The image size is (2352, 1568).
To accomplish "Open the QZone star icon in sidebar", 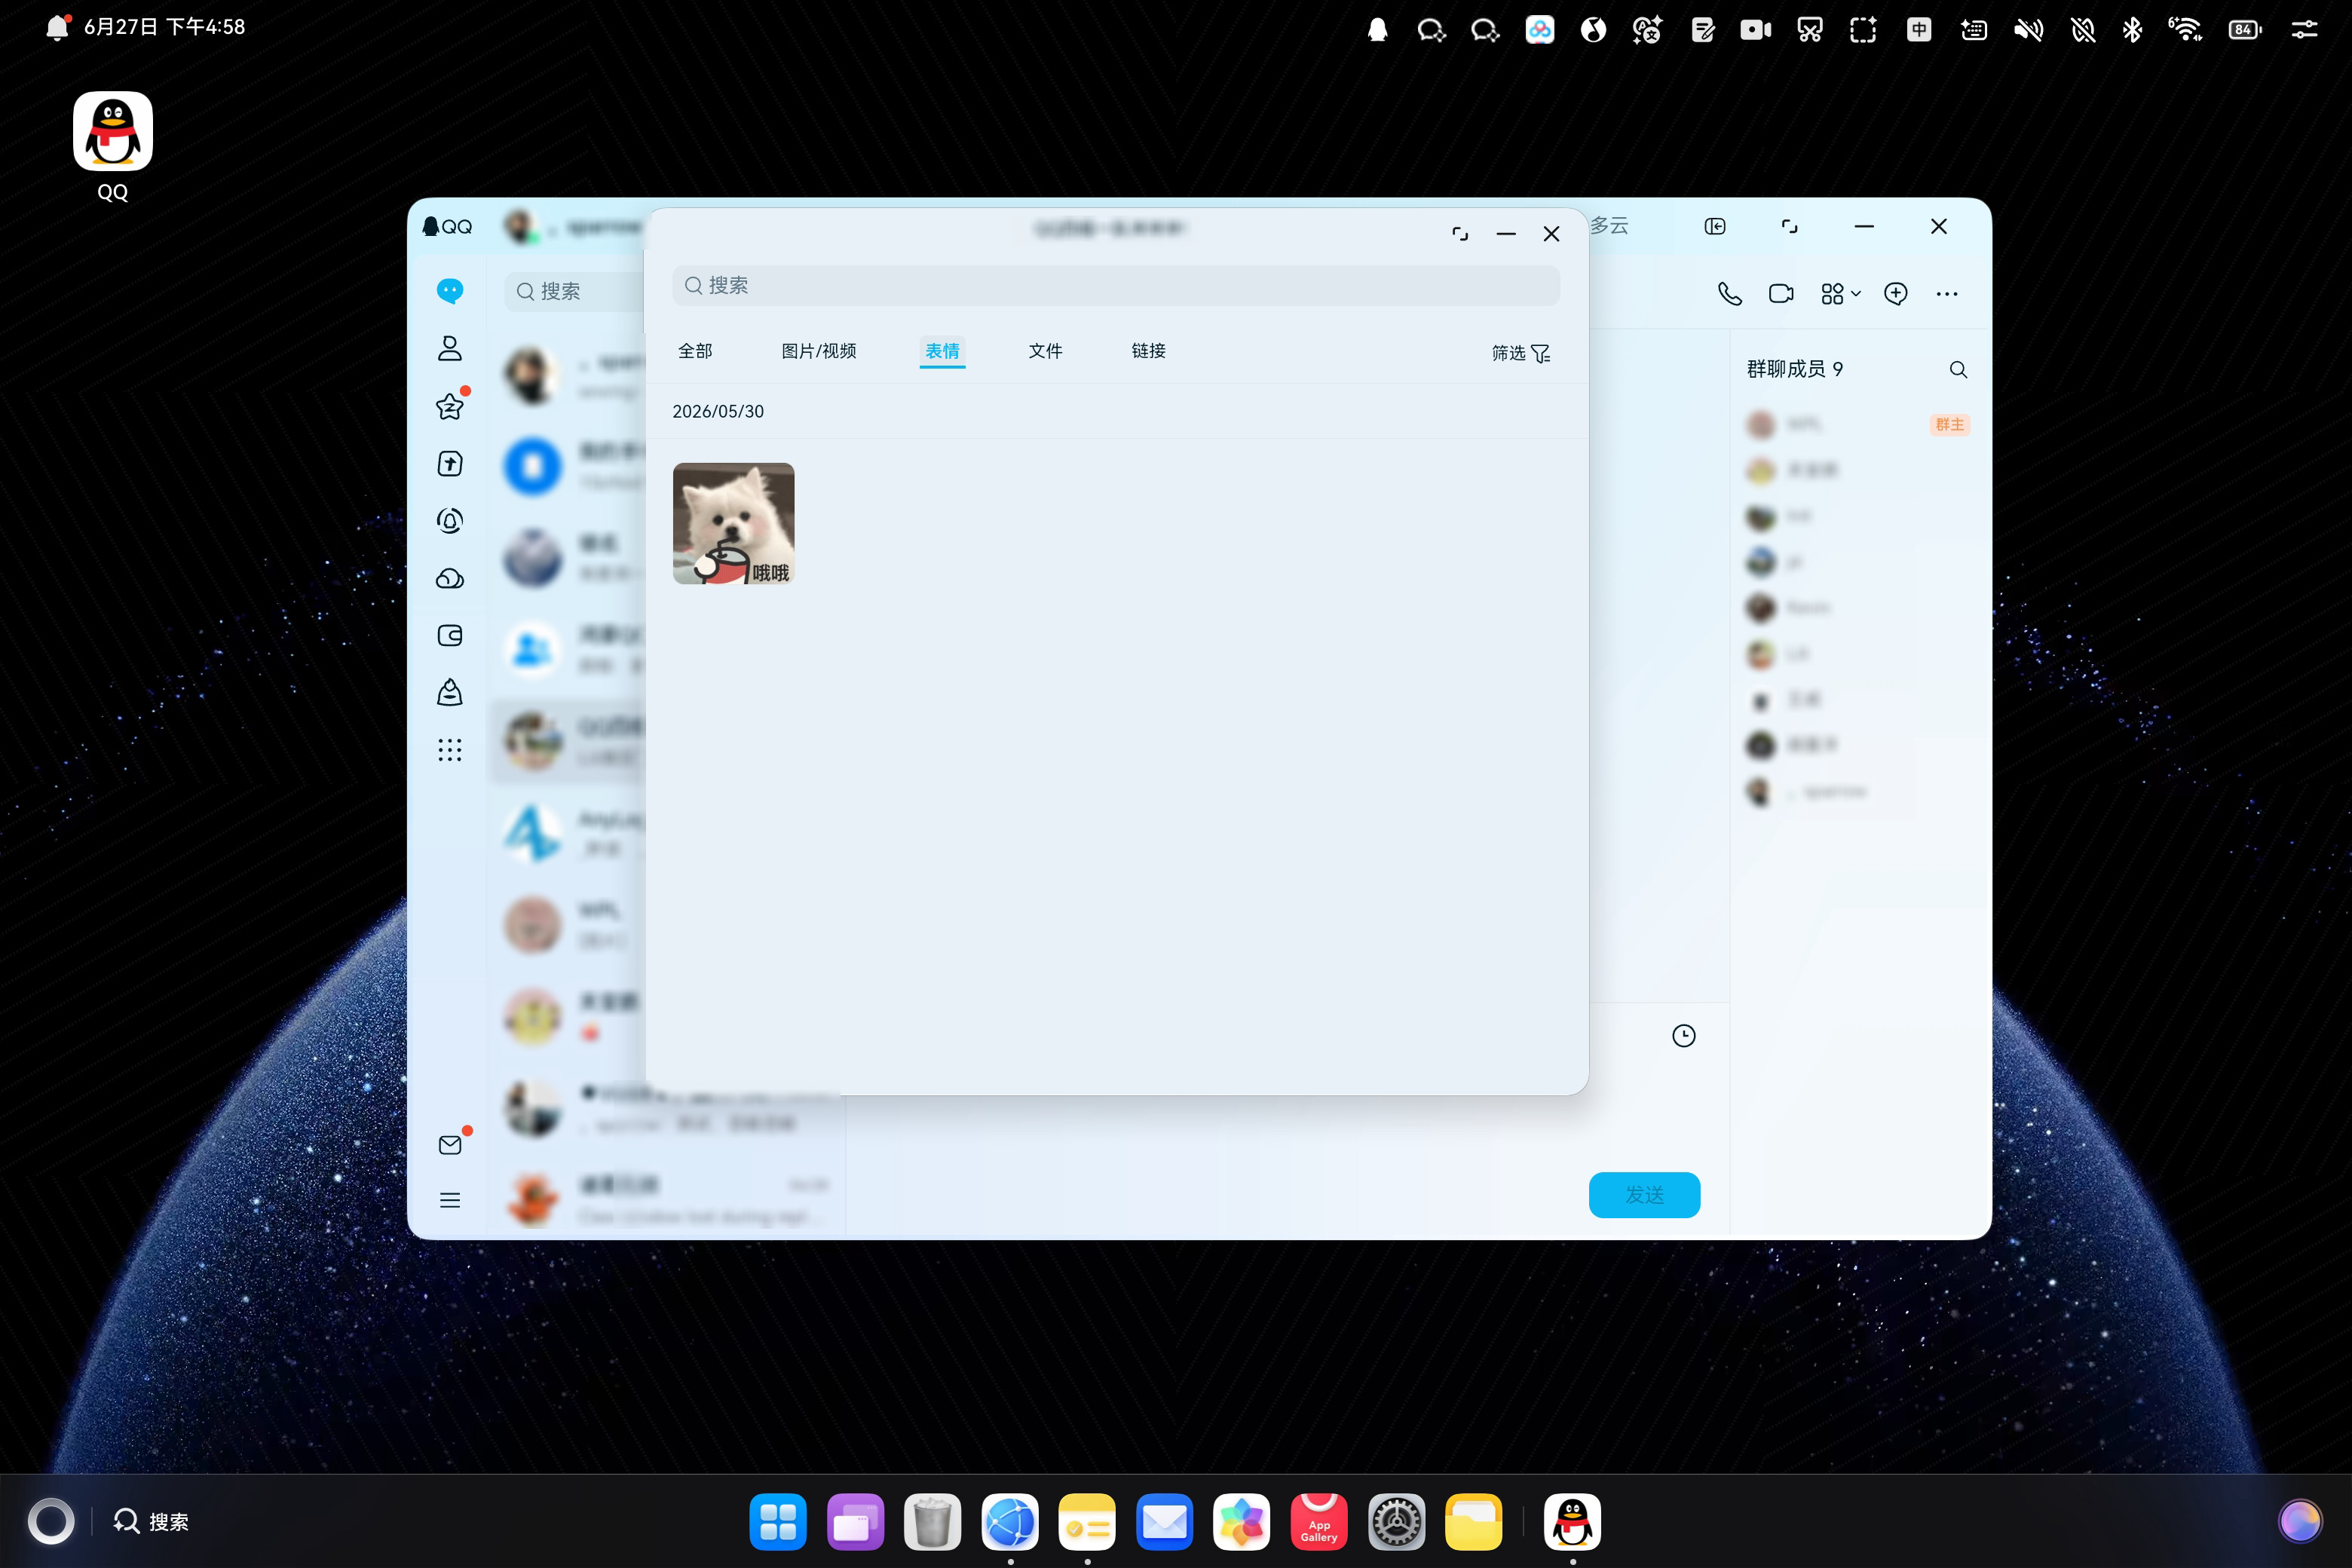I will (450, 406).
